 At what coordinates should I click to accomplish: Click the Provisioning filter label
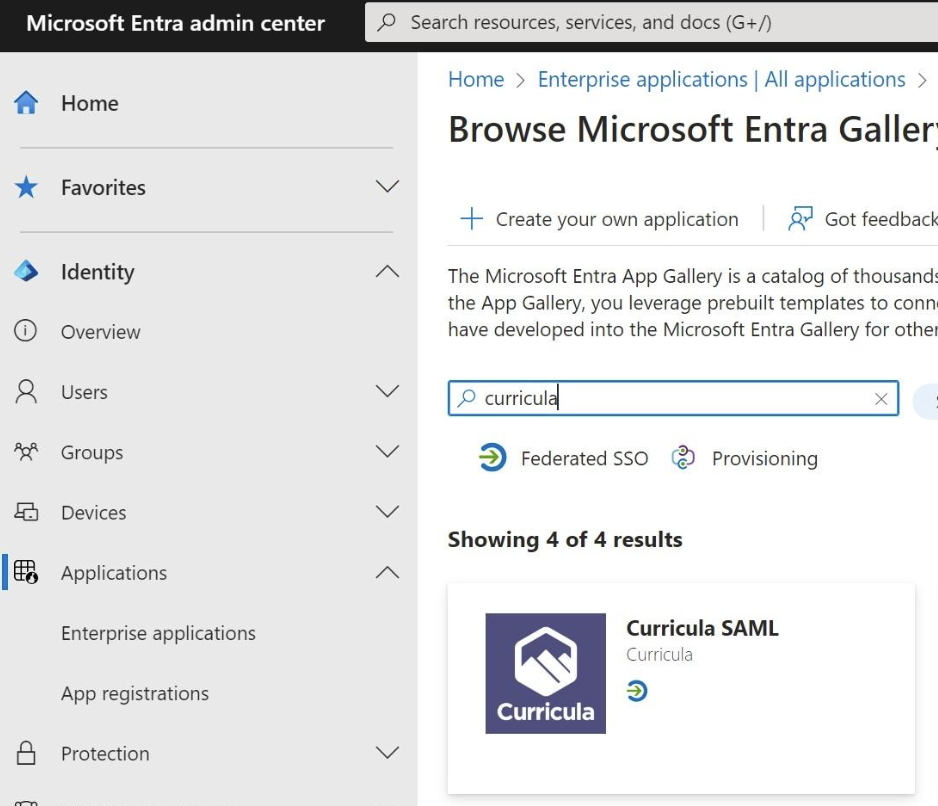pos(765,459)
